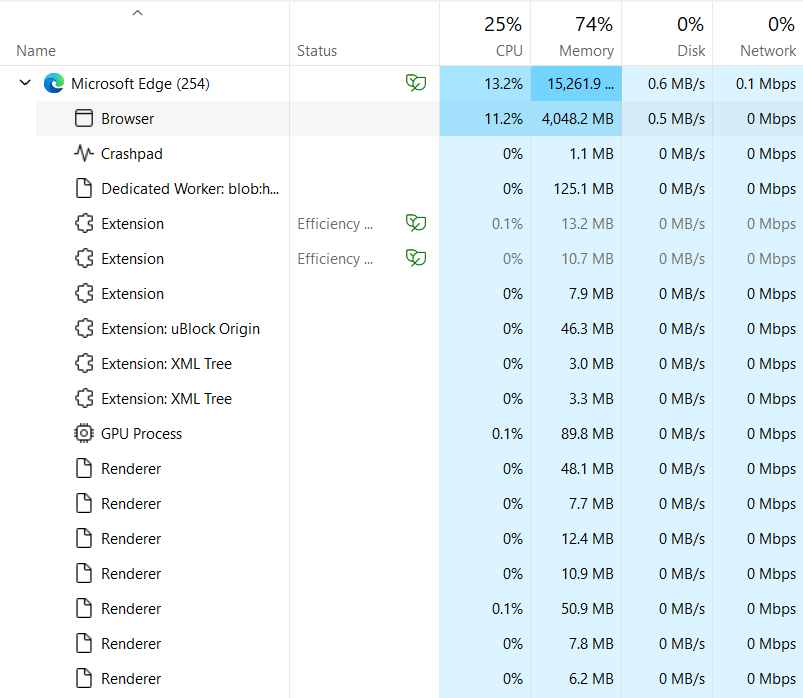Select the Dedicated Worker: blob process

(x=419, y=188)
